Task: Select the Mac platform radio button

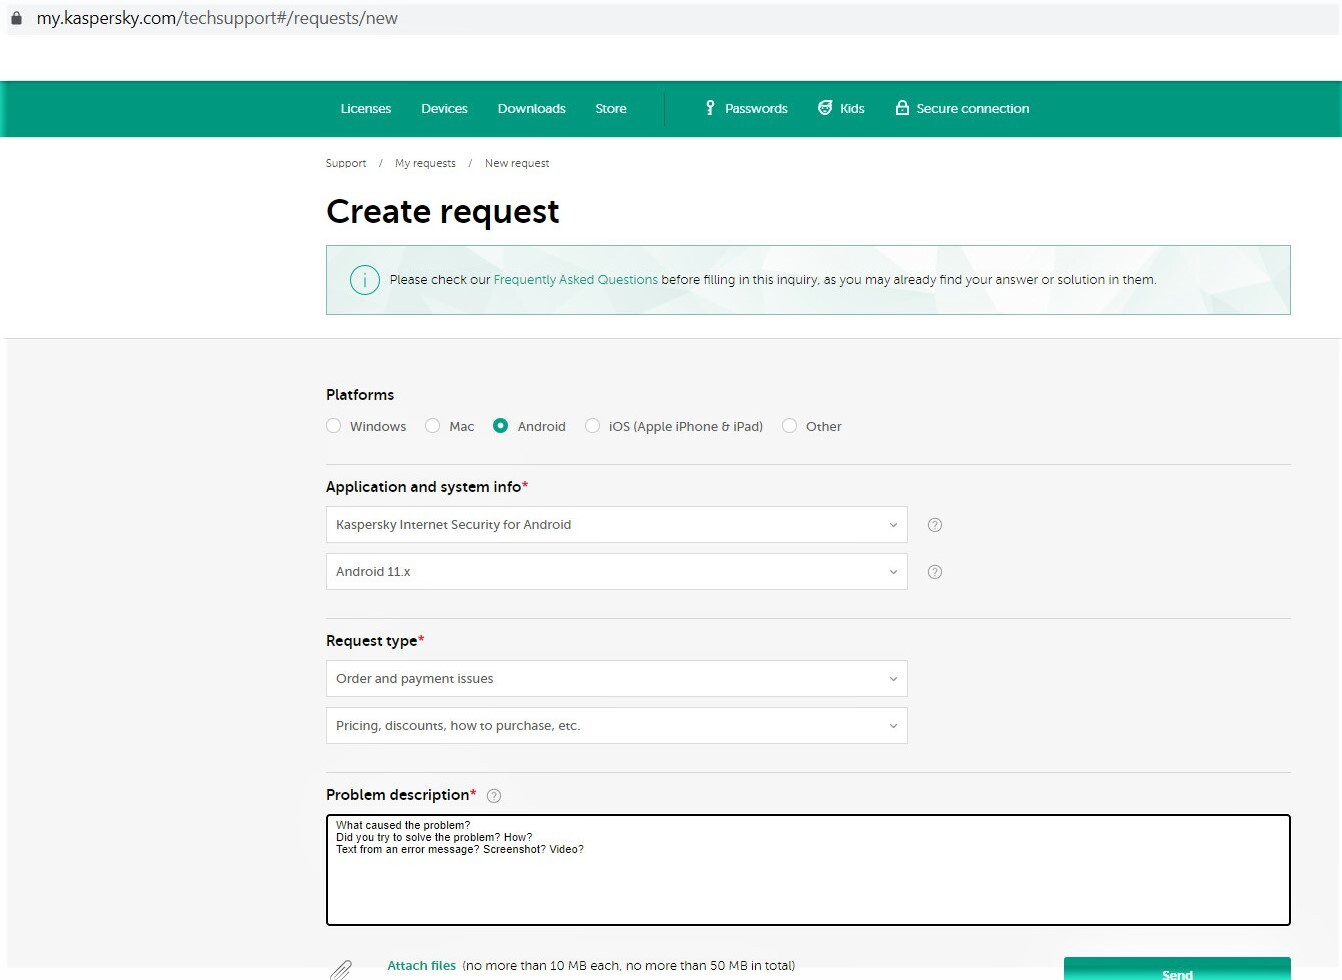Action: point(433,426)
